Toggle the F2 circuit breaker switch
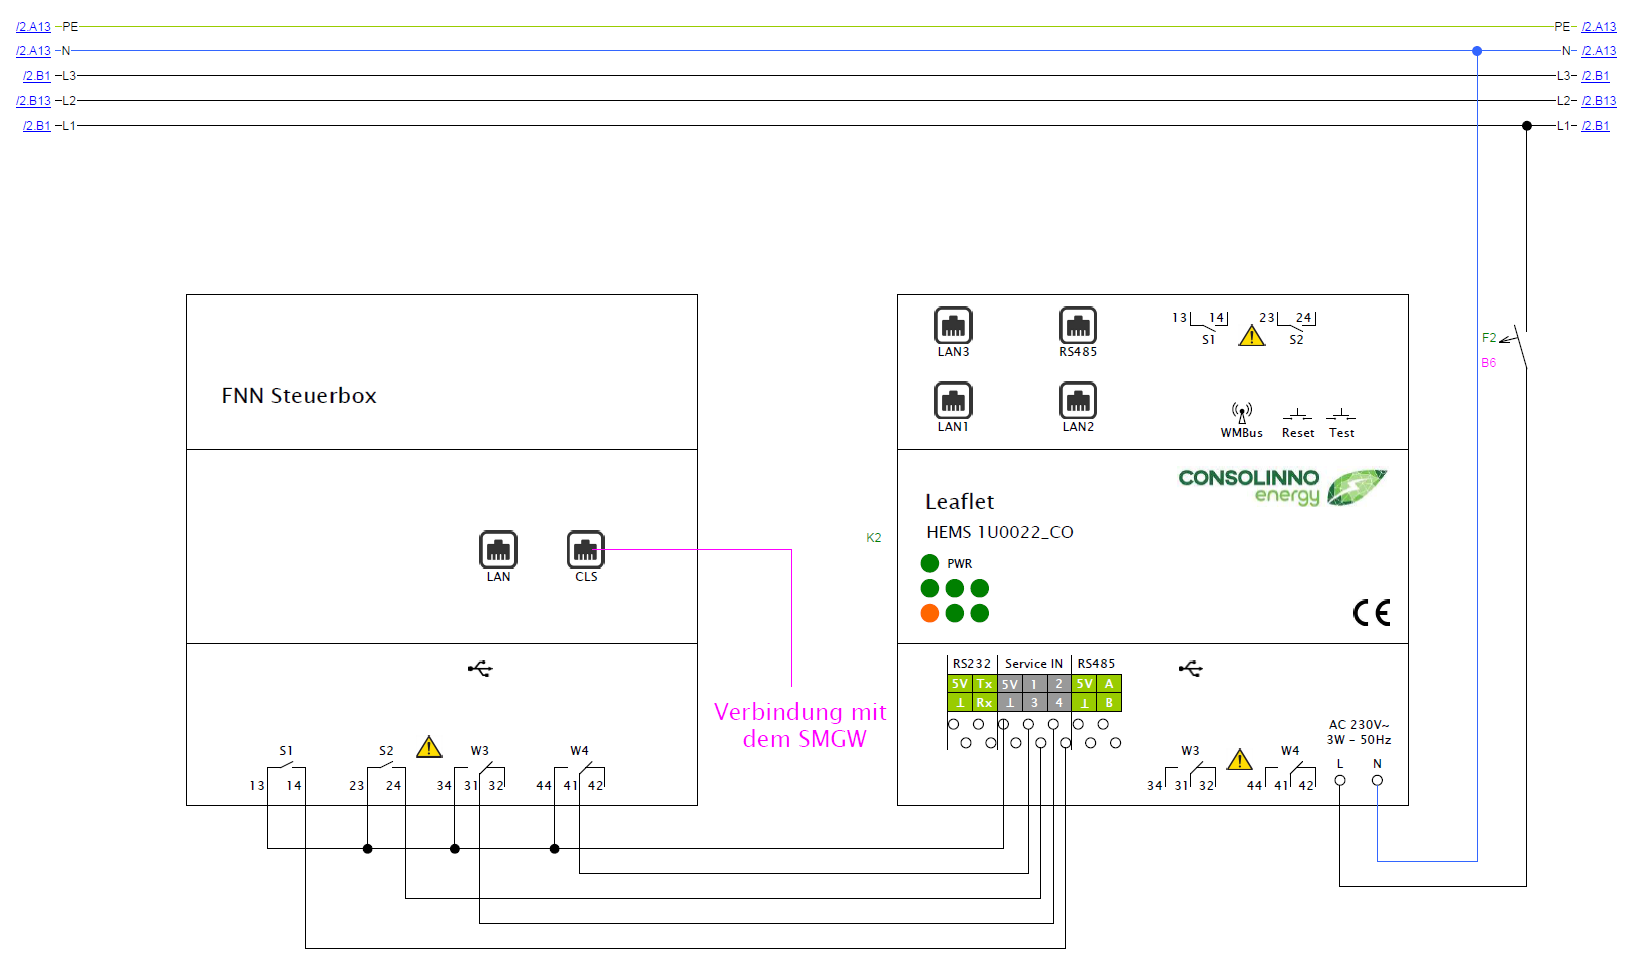1638x974 pixels. point(1520,346)
